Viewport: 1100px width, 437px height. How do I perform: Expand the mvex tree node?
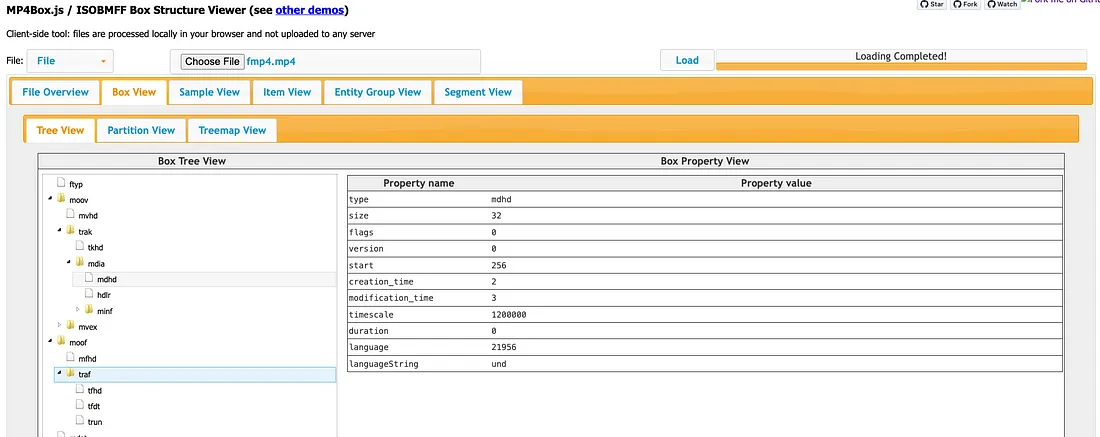pyautogui.click(x=59, y=325)
